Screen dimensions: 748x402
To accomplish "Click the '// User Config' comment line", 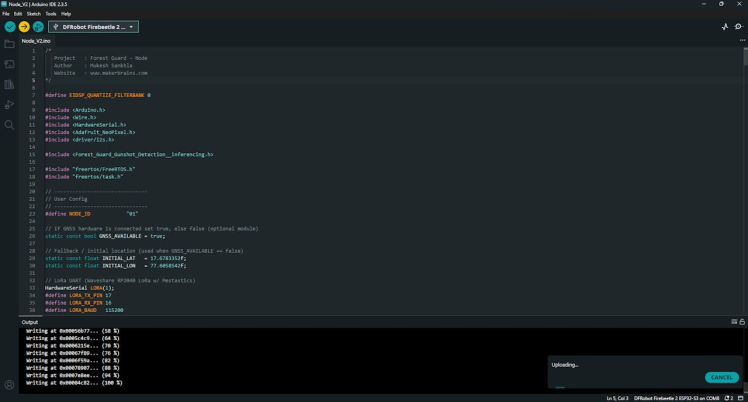I will click(x=66, y=199).
